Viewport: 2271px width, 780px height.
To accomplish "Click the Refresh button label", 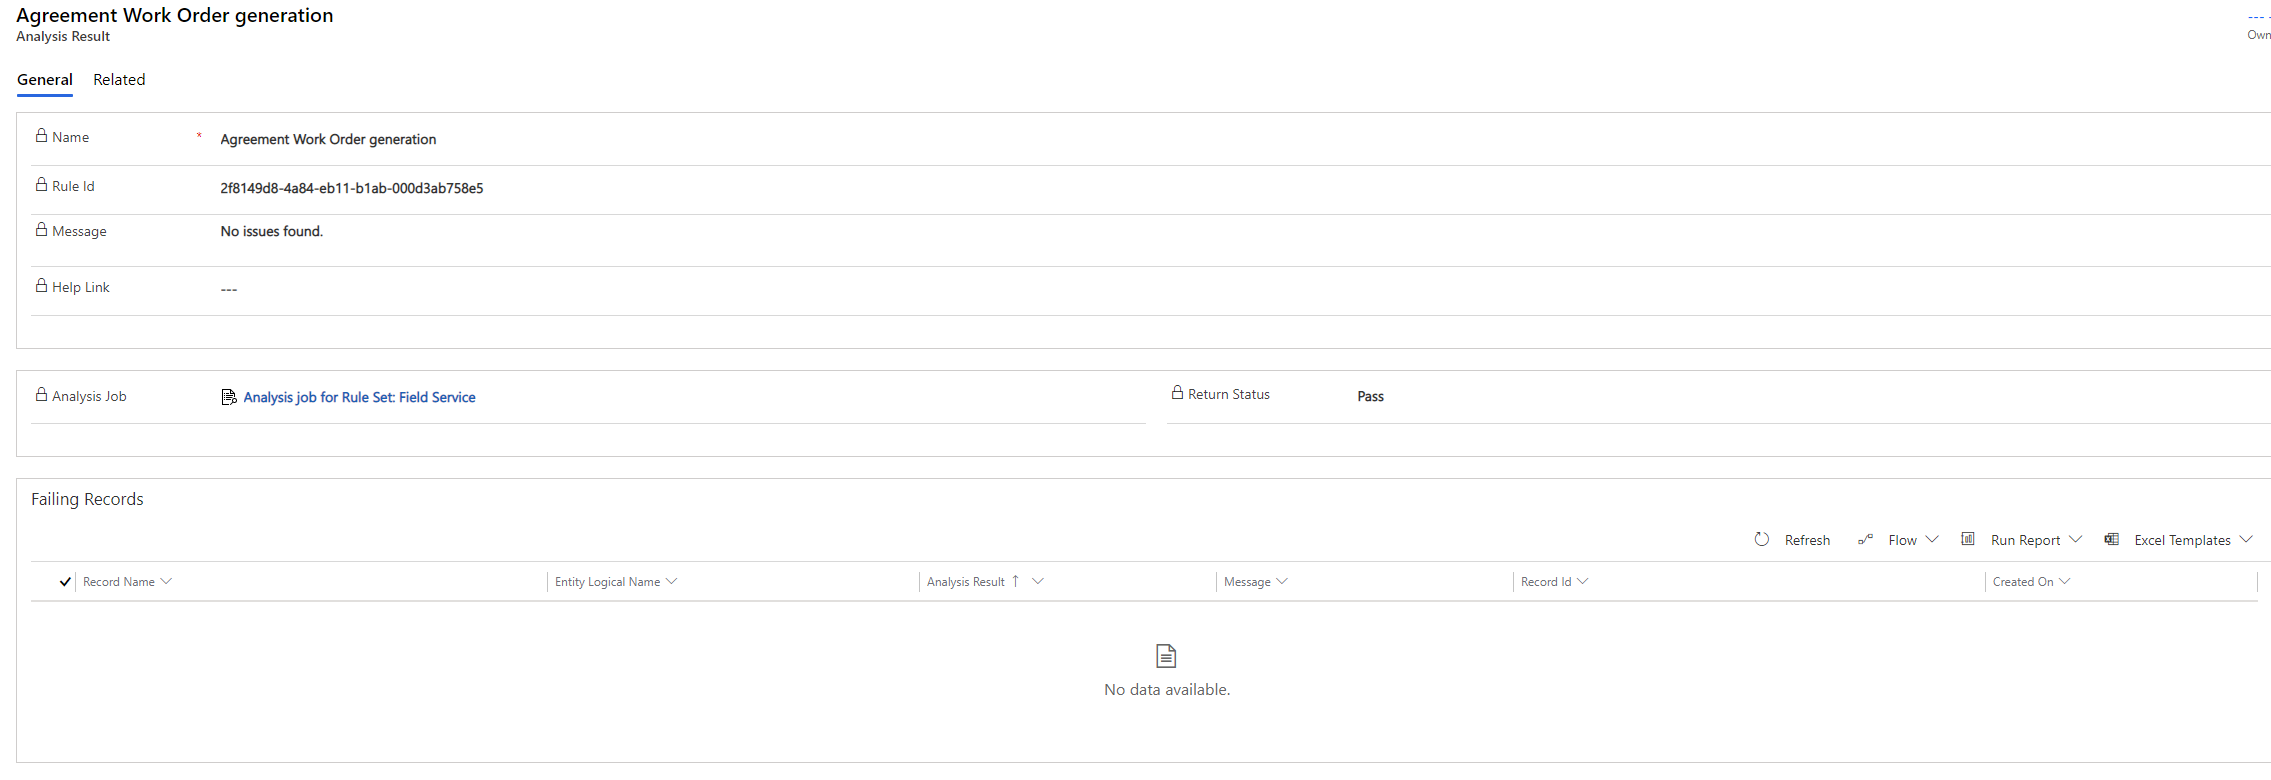I will pos(1807,540).
